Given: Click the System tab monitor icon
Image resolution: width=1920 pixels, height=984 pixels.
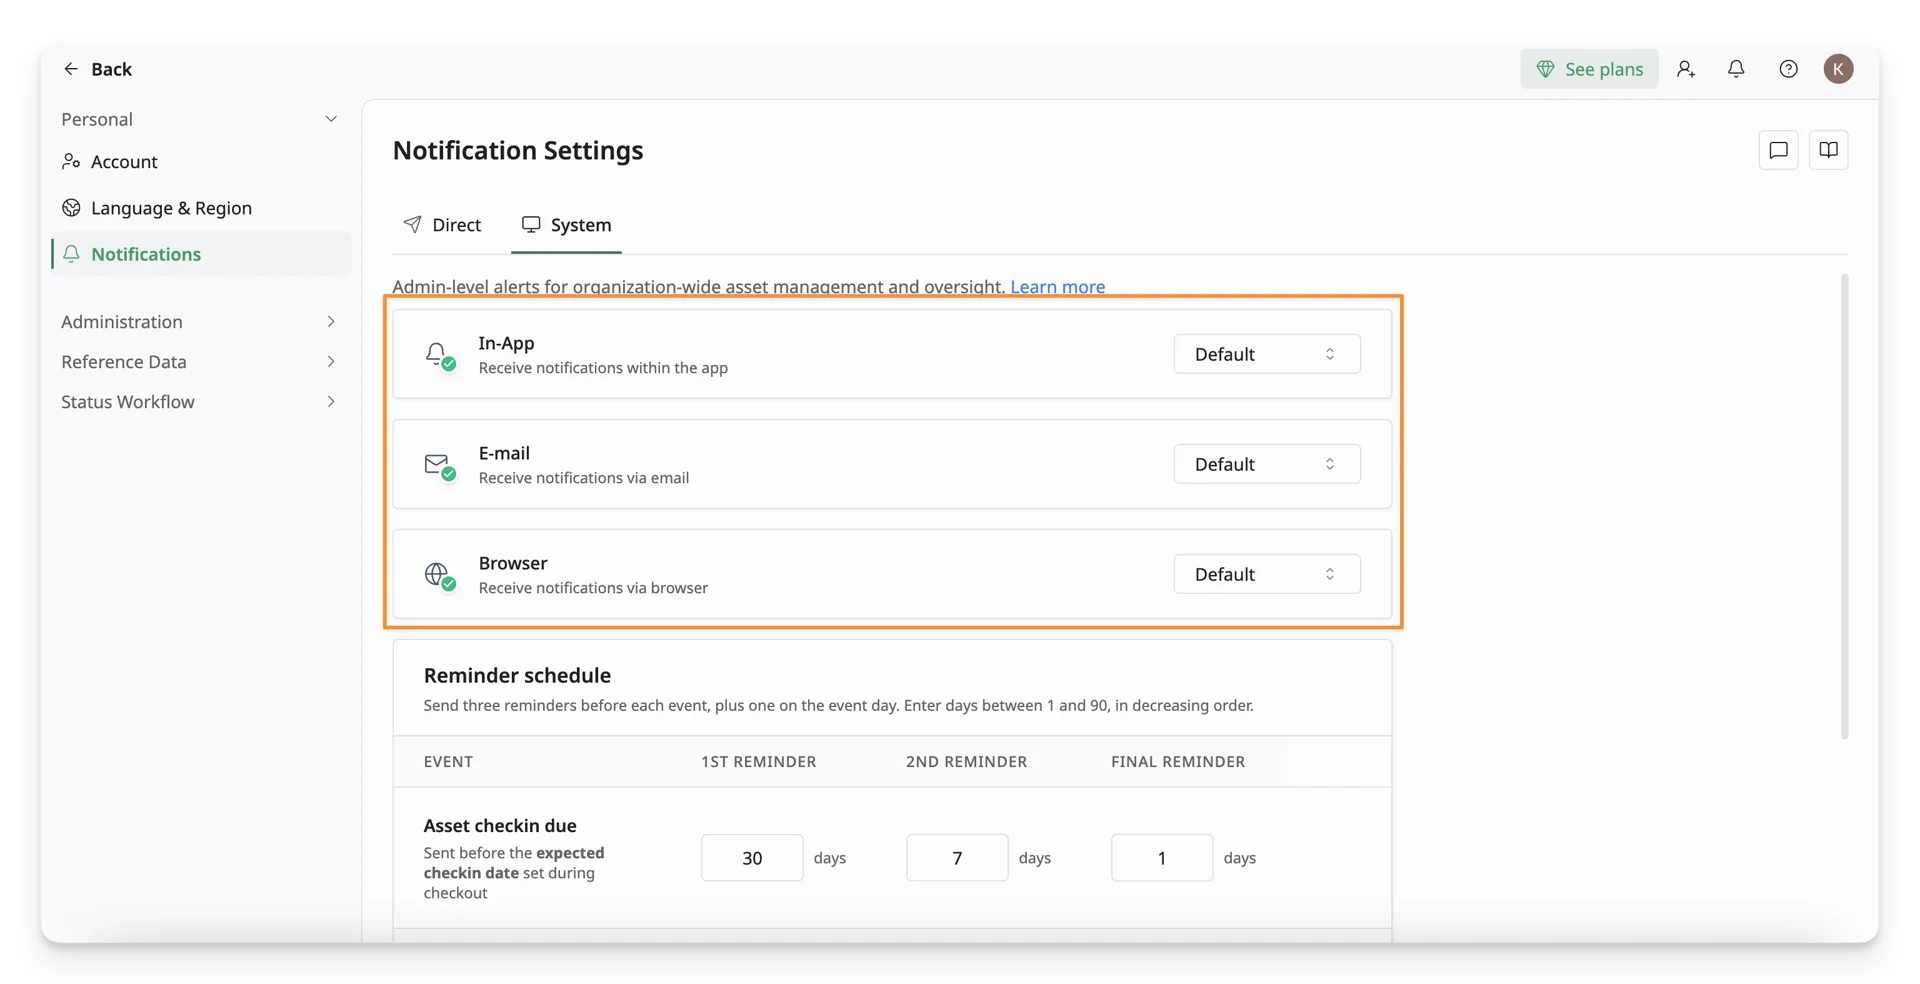Looking at the screenshot, I should coord(531,224).
